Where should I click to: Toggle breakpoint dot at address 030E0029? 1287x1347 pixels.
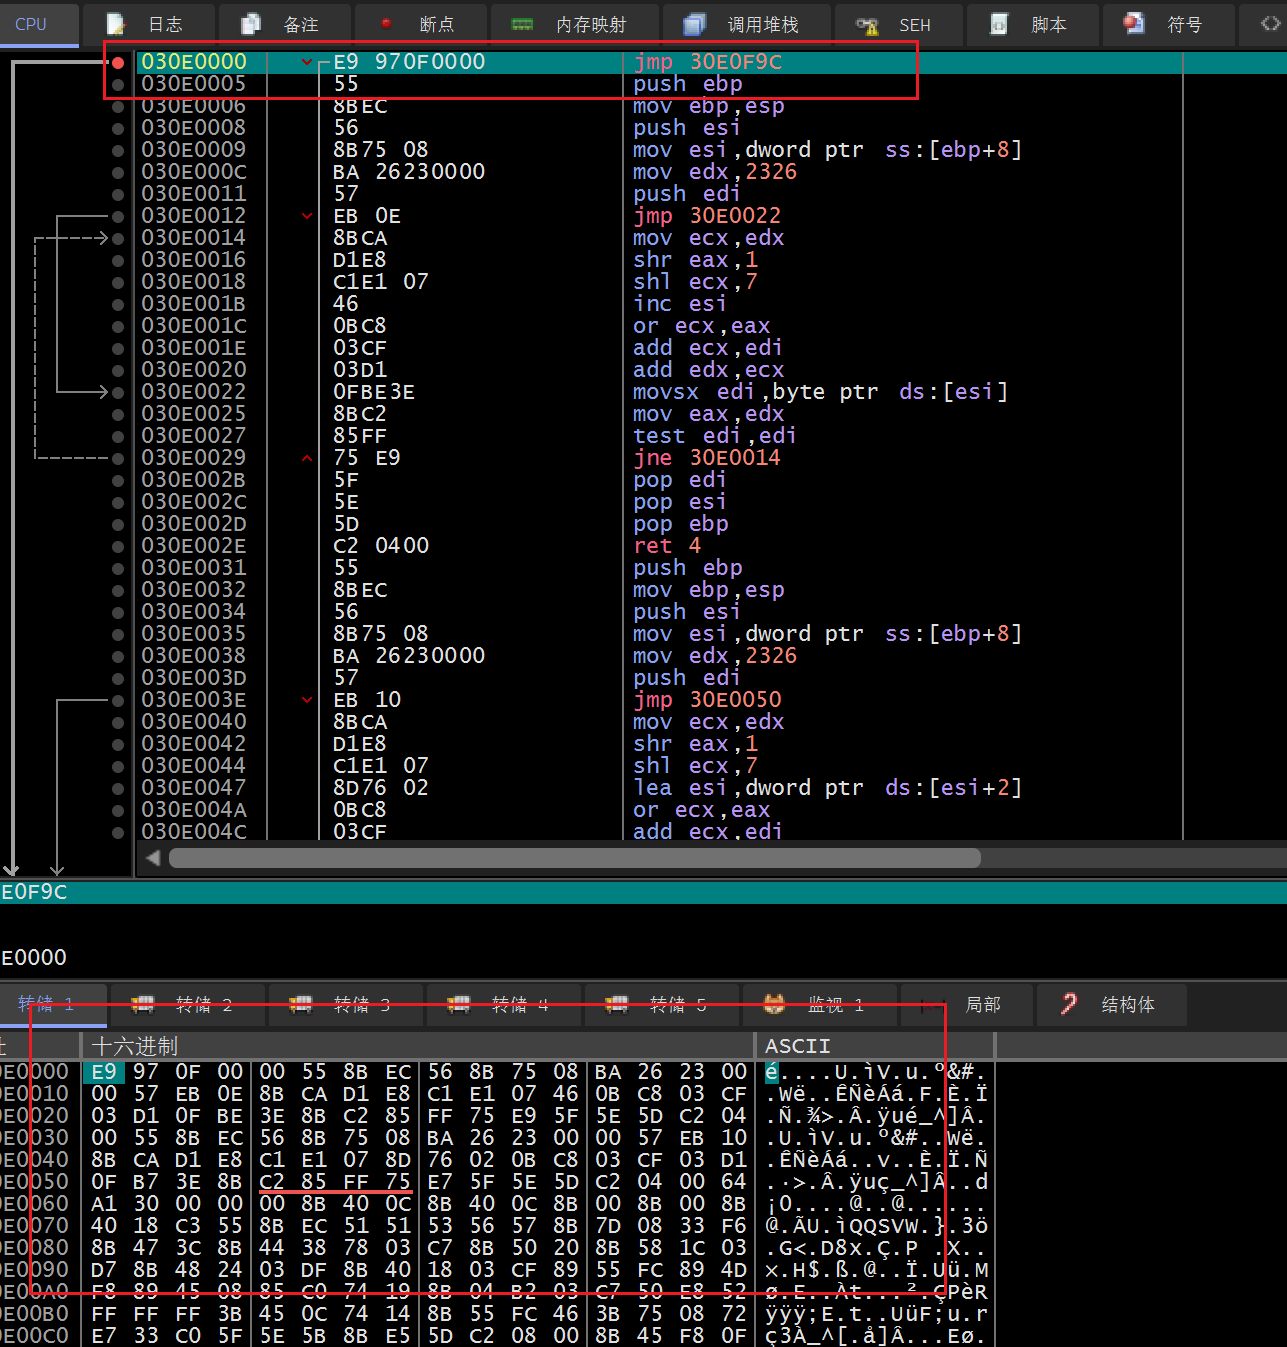pyautogui.click(x=118, y=458)
